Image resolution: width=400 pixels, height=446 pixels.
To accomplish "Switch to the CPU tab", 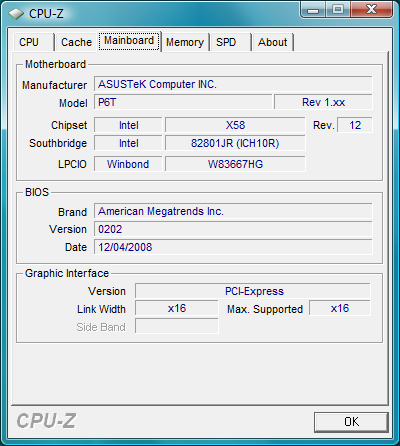I will (34, 42).
